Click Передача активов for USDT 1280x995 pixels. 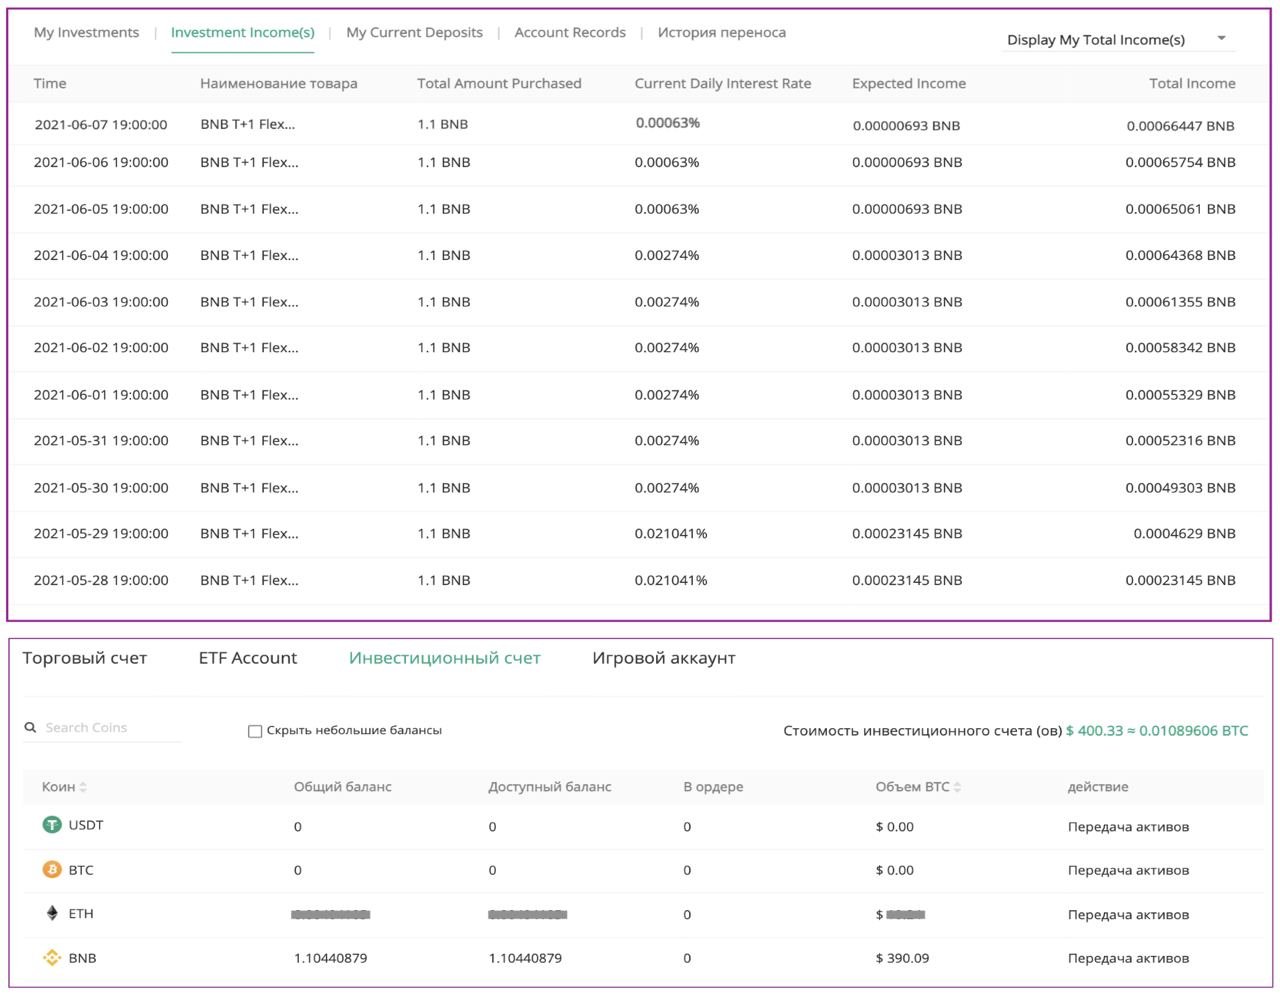pyautogui.click(x=1128, y=827)
